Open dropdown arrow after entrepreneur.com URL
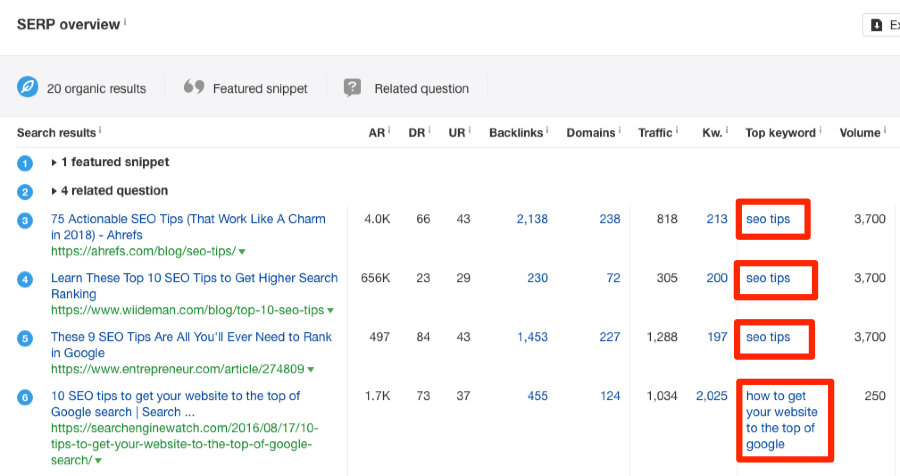Screen dimensions: 900x476 click(x=311, y=370)
